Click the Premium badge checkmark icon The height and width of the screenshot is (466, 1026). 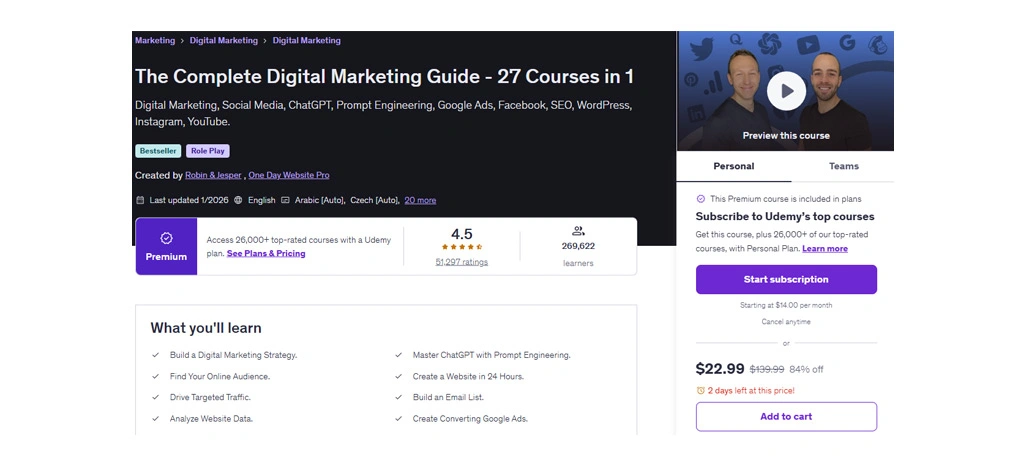pos(166,238)
